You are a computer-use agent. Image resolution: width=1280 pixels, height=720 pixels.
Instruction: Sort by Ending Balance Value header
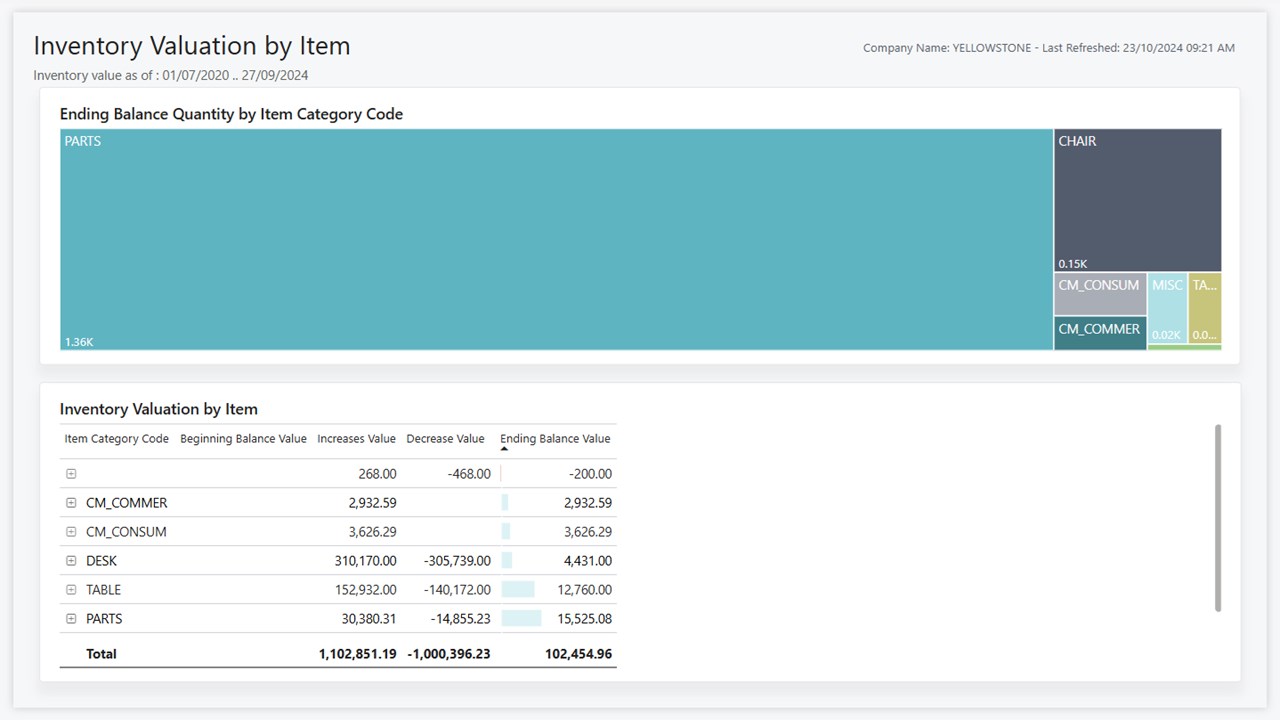555,439
